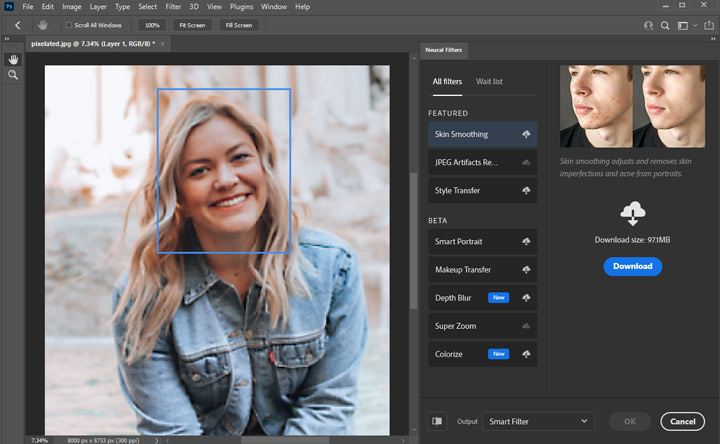Toggle the preview changes icon beside Output

(437, 422)
